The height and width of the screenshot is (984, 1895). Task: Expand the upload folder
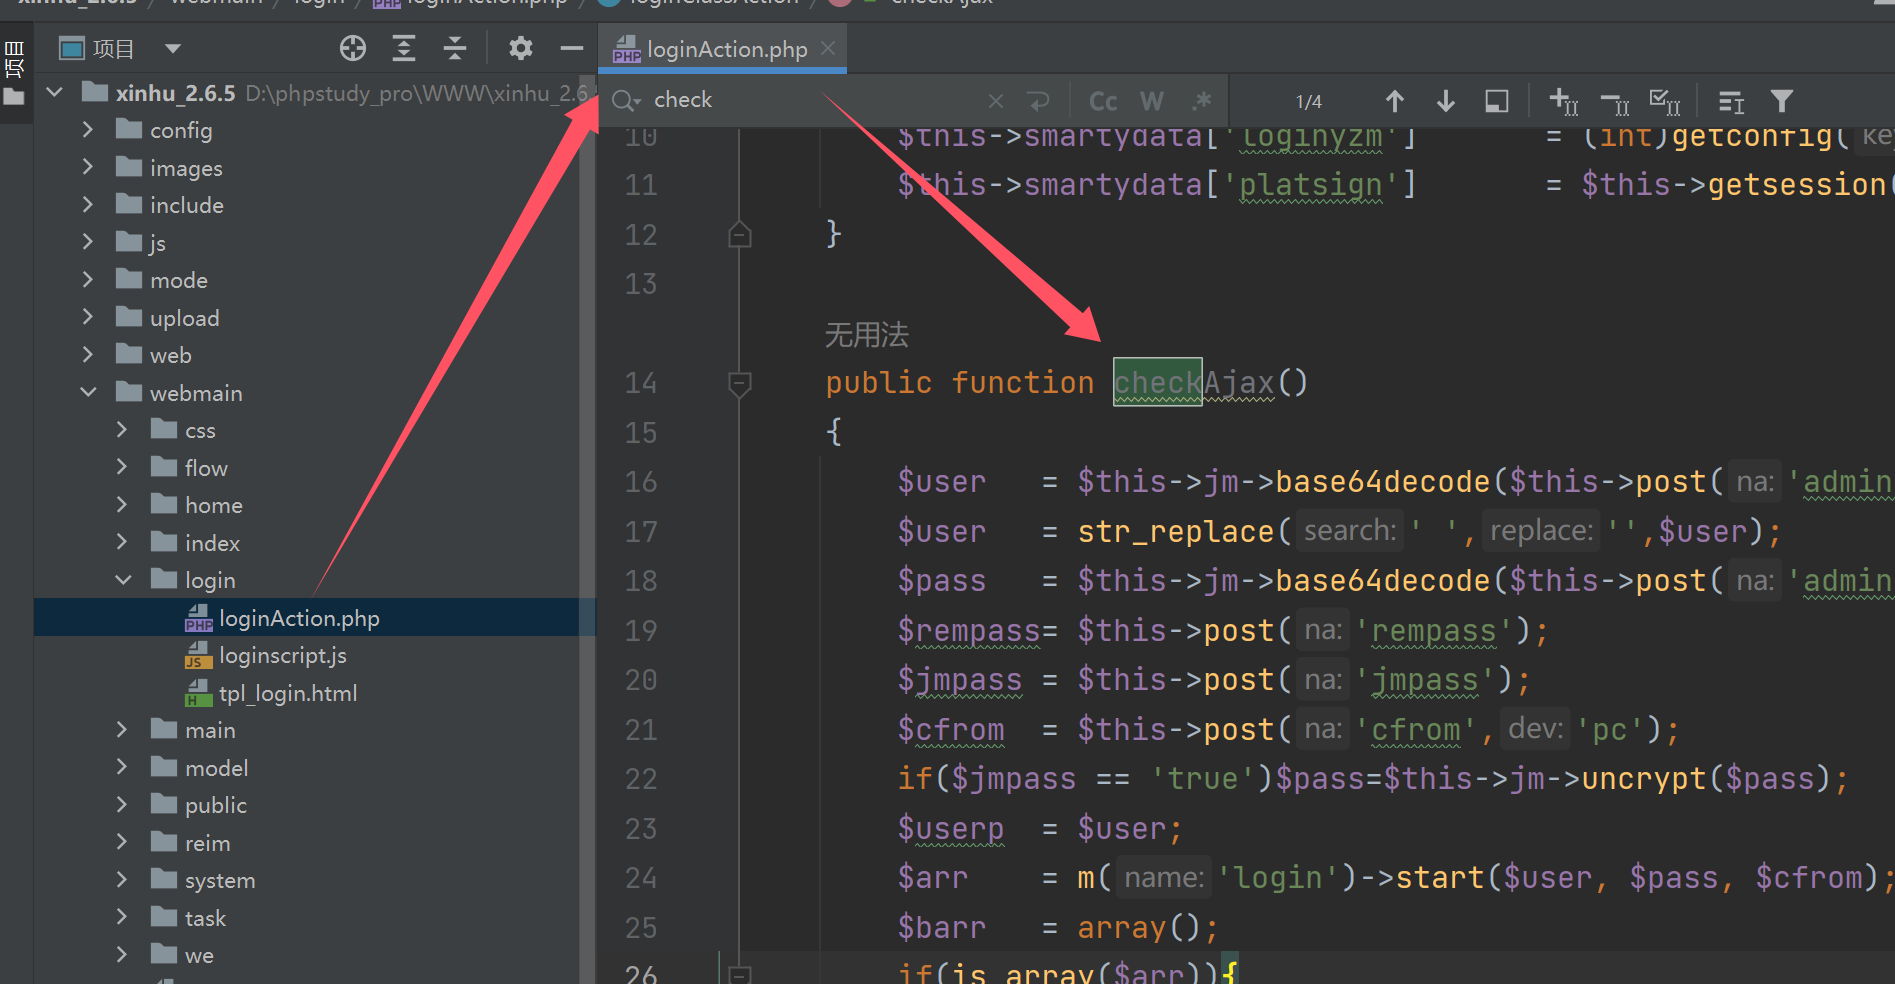point(88,317)
